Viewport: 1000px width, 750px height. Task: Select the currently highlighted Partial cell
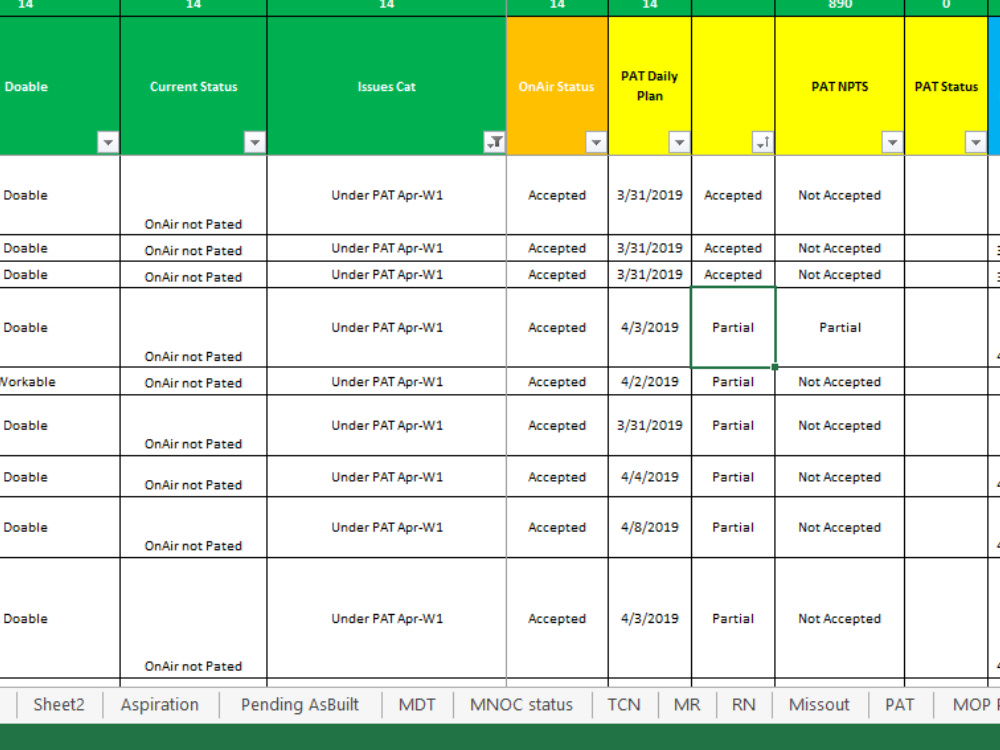coord(733,327)
